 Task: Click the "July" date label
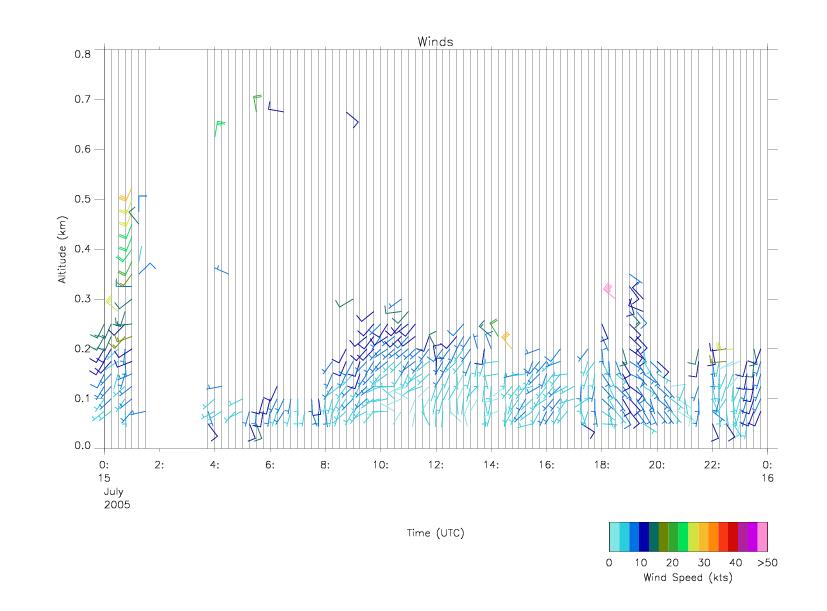tap(113, 492)
